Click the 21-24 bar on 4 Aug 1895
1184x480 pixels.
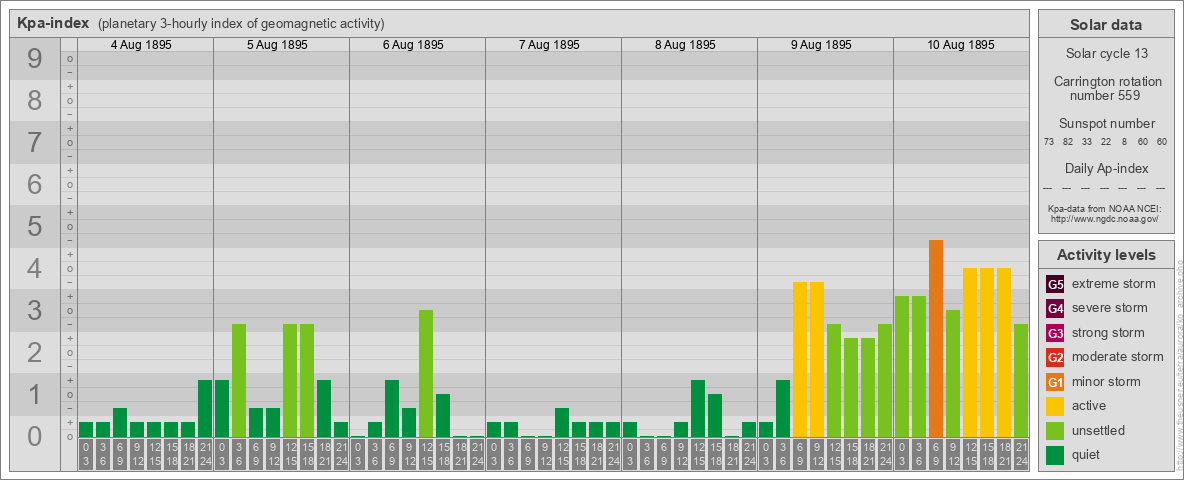(205, 409)
